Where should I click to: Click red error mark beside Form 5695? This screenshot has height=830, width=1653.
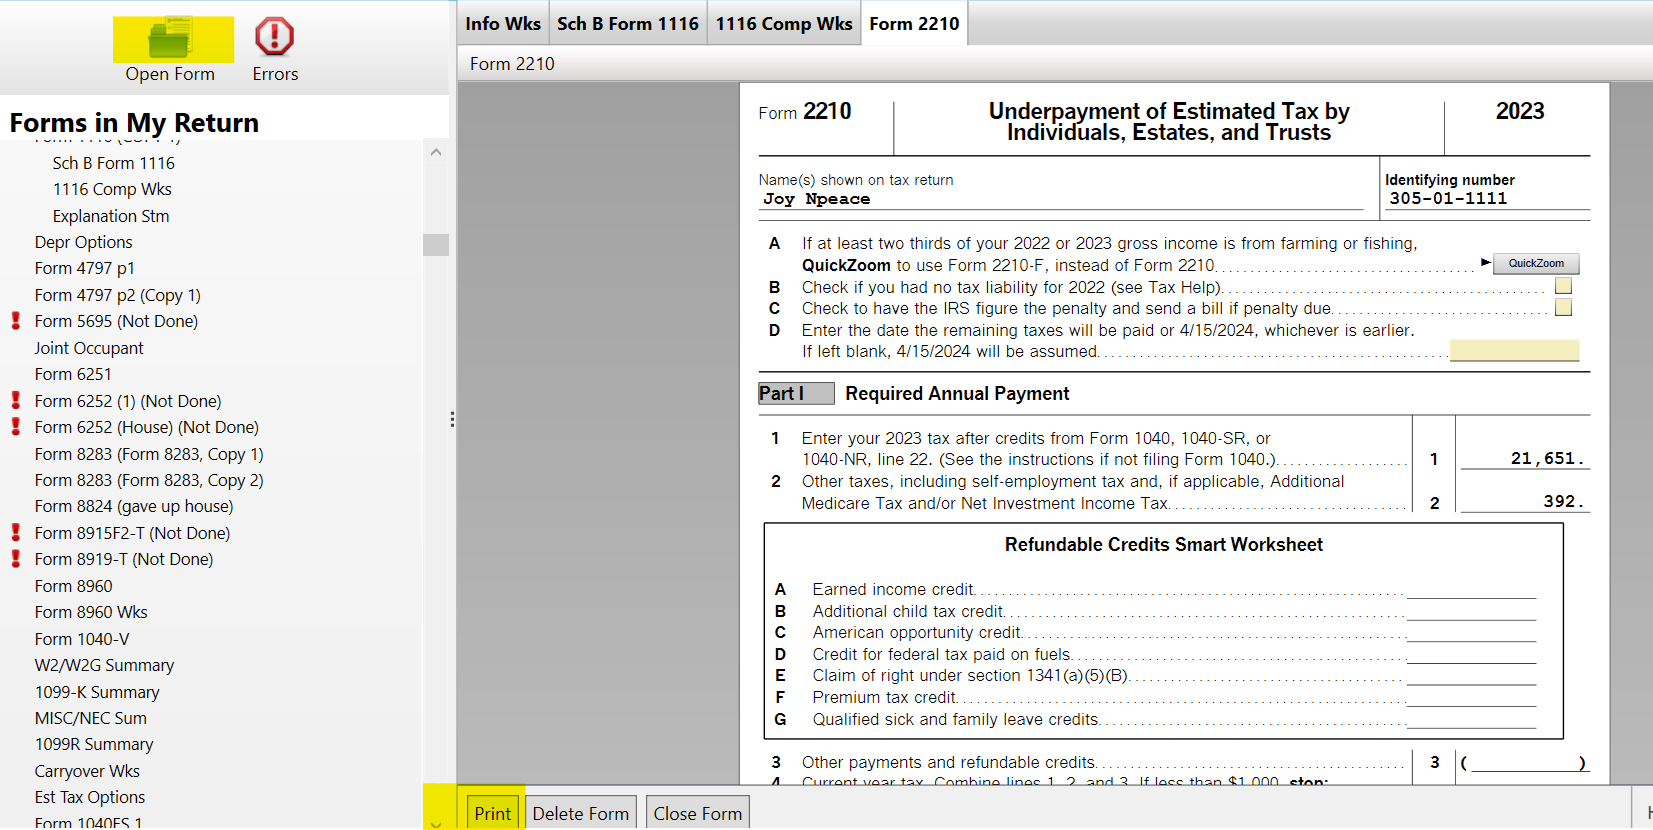click(16, 321)
